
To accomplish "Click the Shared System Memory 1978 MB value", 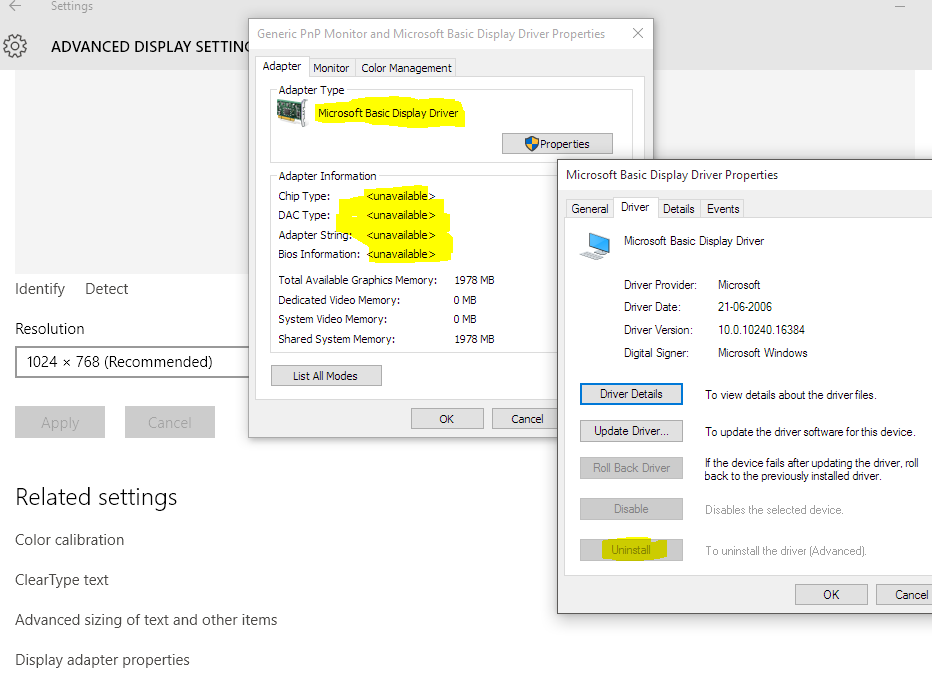I will coord(474,339).
